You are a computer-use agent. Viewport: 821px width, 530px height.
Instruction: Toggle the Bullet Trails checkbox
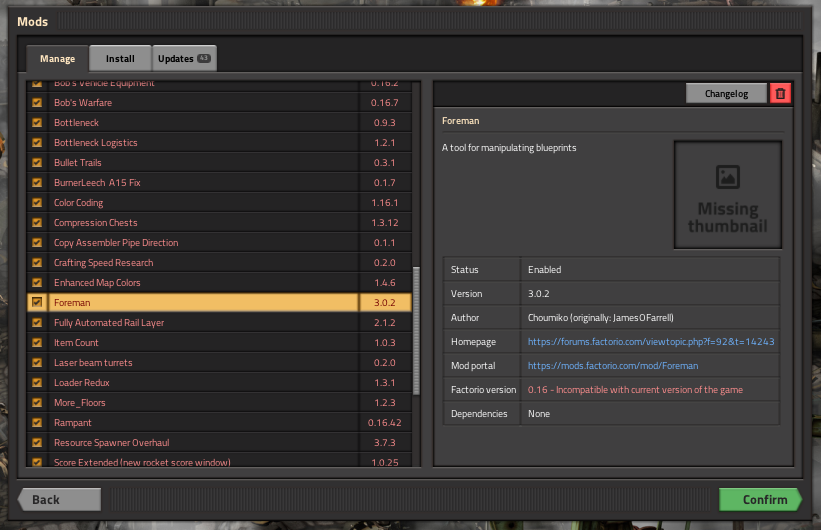coord(37,162)
